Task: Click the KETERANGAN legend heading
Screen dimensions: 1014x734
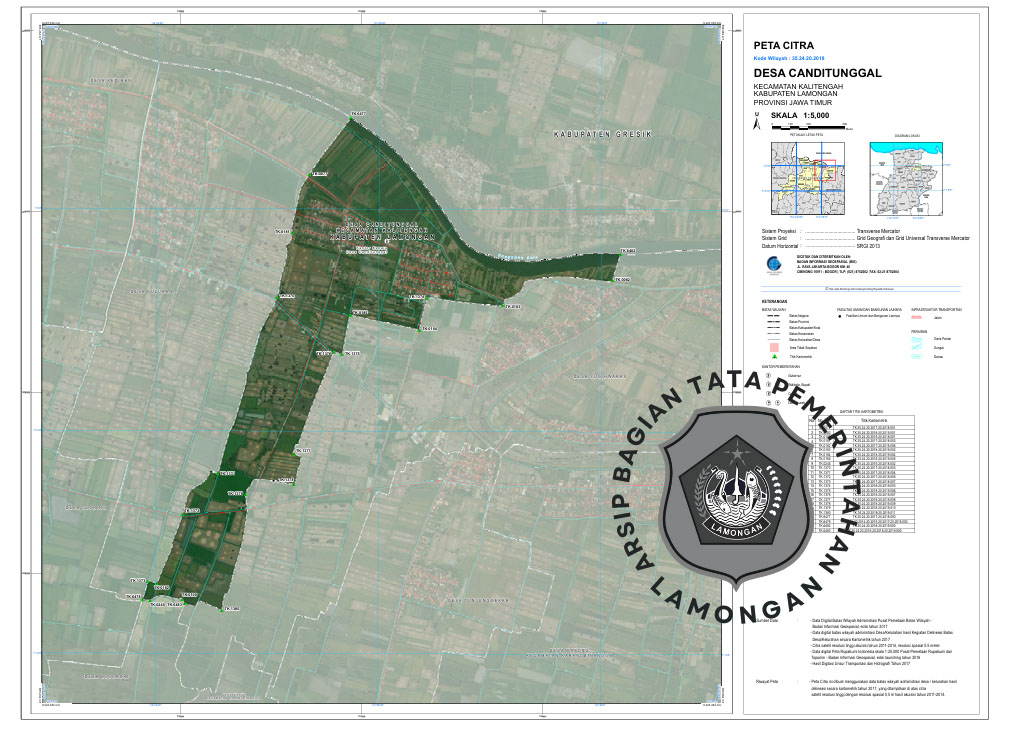Action: point(774,301)
